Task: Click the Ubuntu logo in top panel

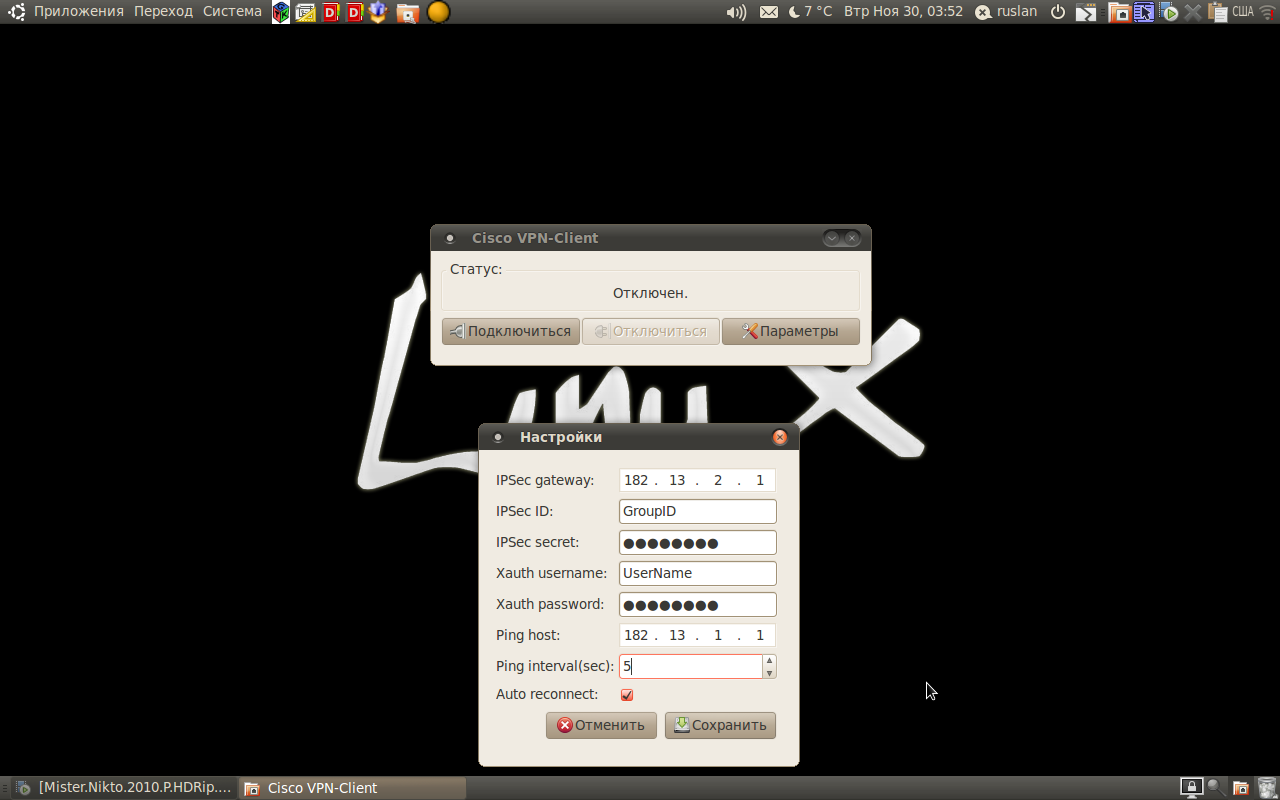Action: click(17, 12)
